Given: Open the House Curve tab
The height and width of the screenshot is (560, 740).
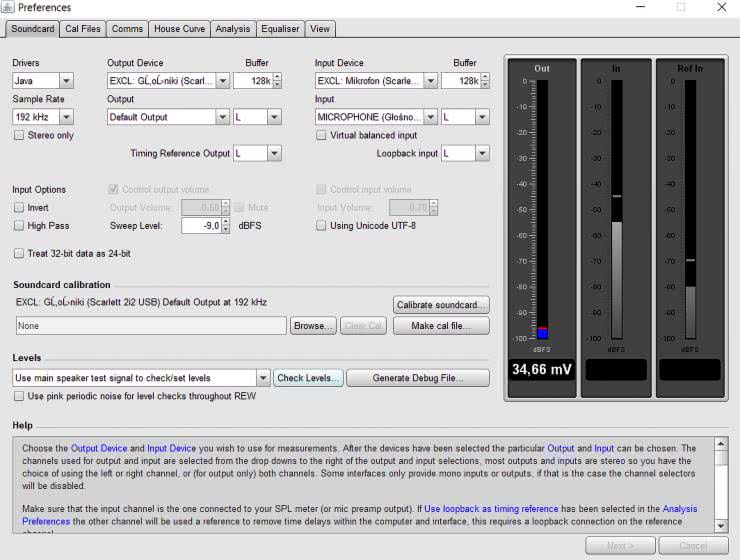Looking at the screenshot, I should click(x=179, y=29).
